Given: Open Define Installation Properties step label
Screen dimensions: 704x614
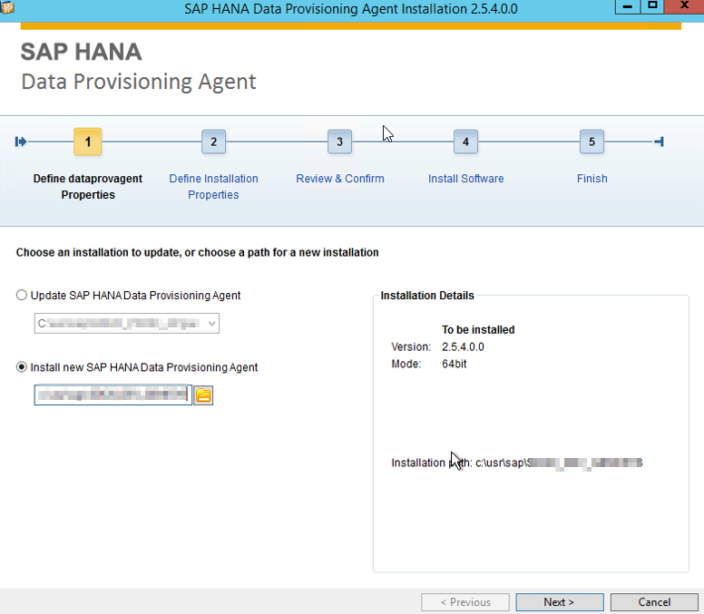Looking at the screenshot, I should tap(213, 187).
